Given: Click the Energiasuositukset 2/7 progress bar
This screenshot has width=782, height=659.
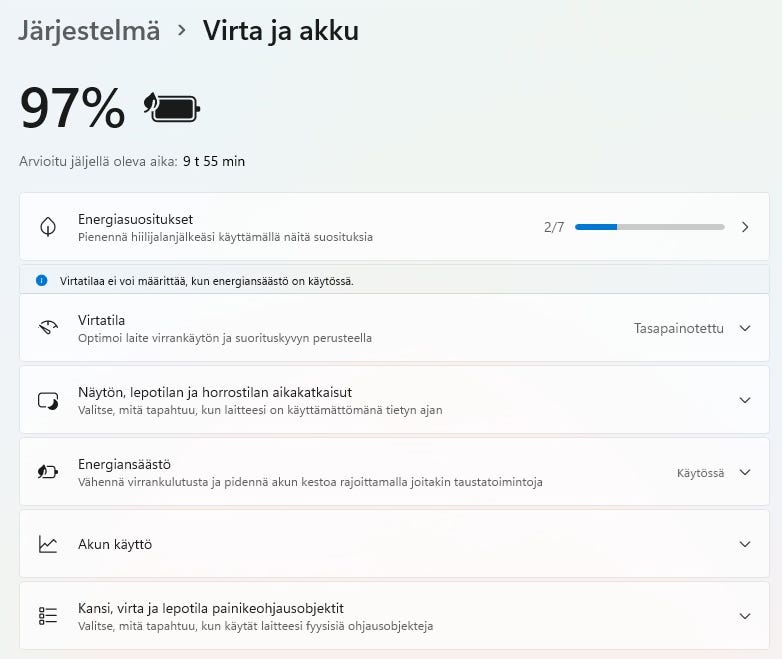Looking at the screenshot, I should pyautogui.click(x=649, y=227).
